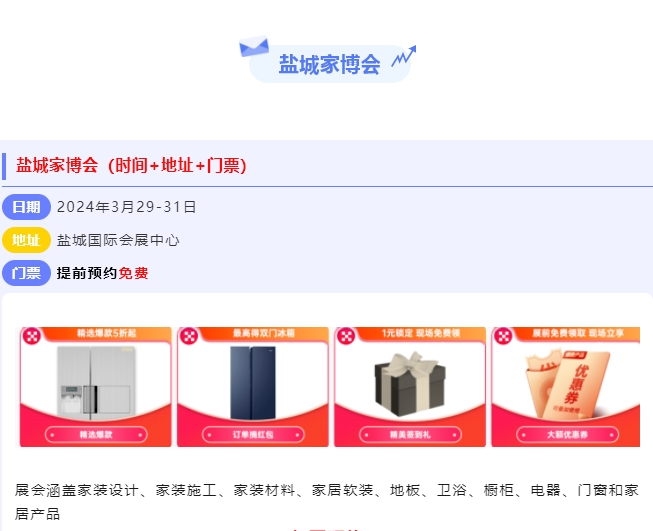The height and width of the screenshot is (531, 653).
Task: Click the 盐城家博会 title badge
Action: click(329, 64)
